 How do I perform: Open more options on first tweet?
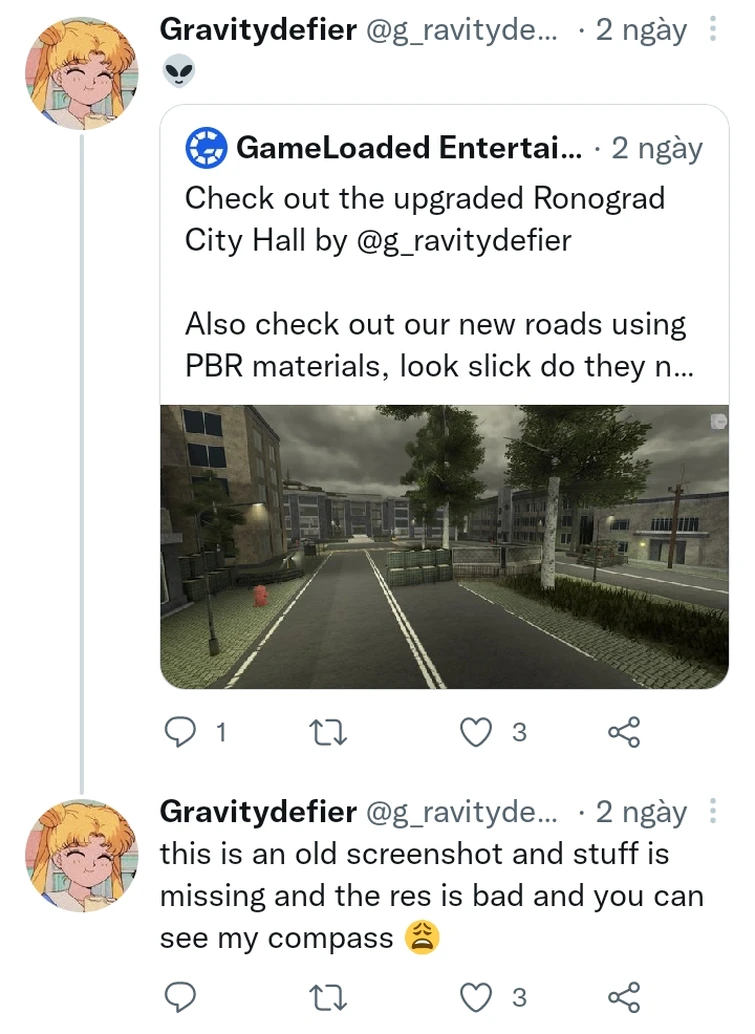click(712, 29)
